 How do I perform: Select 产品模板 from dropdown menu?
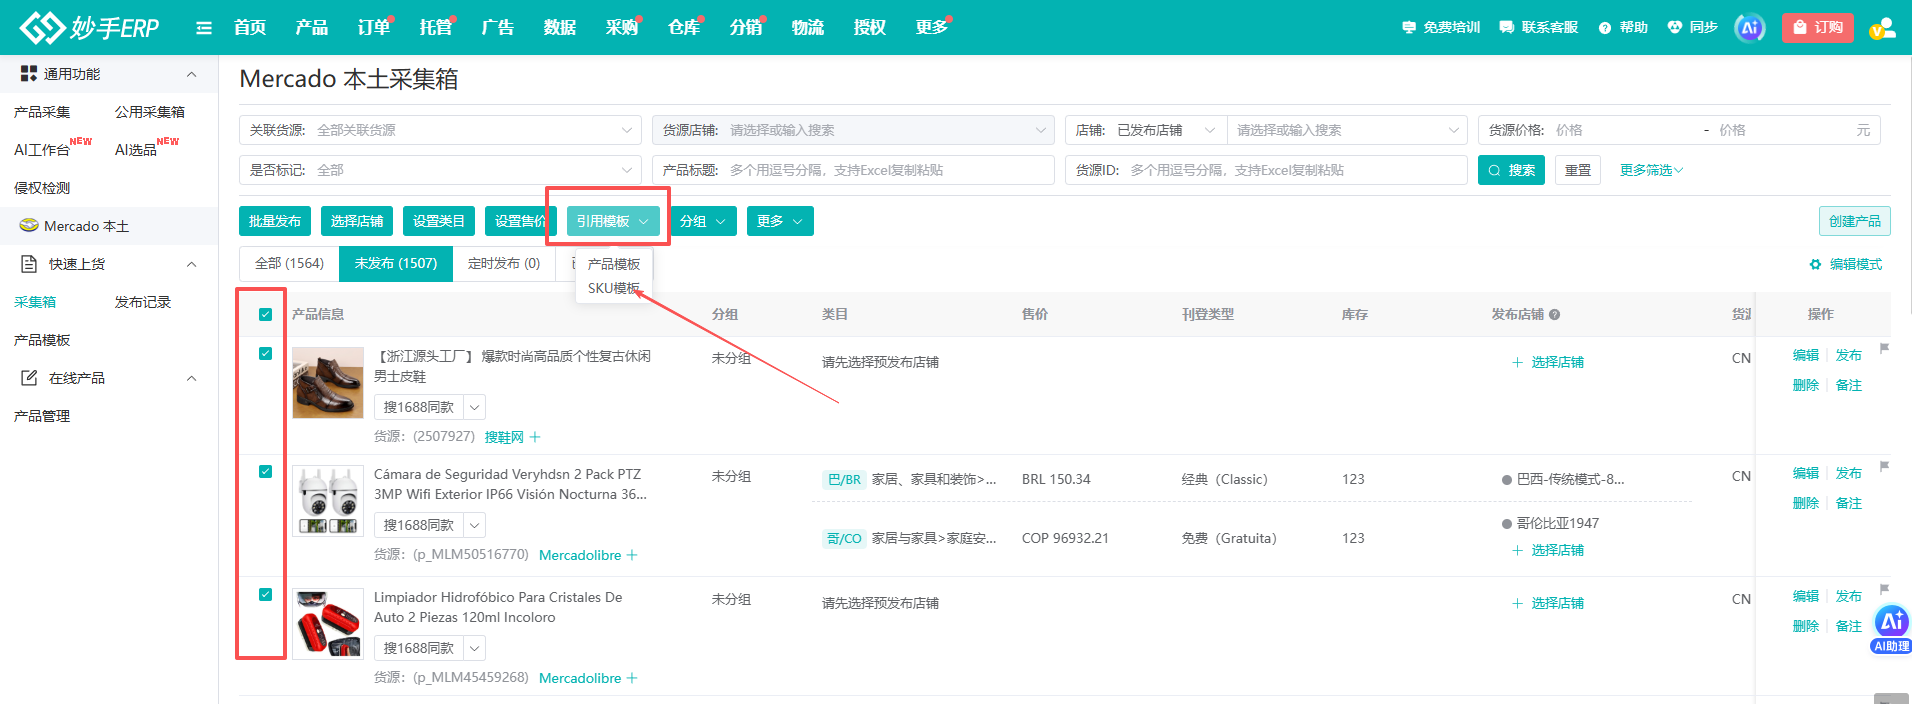click(x=614, y=264)
